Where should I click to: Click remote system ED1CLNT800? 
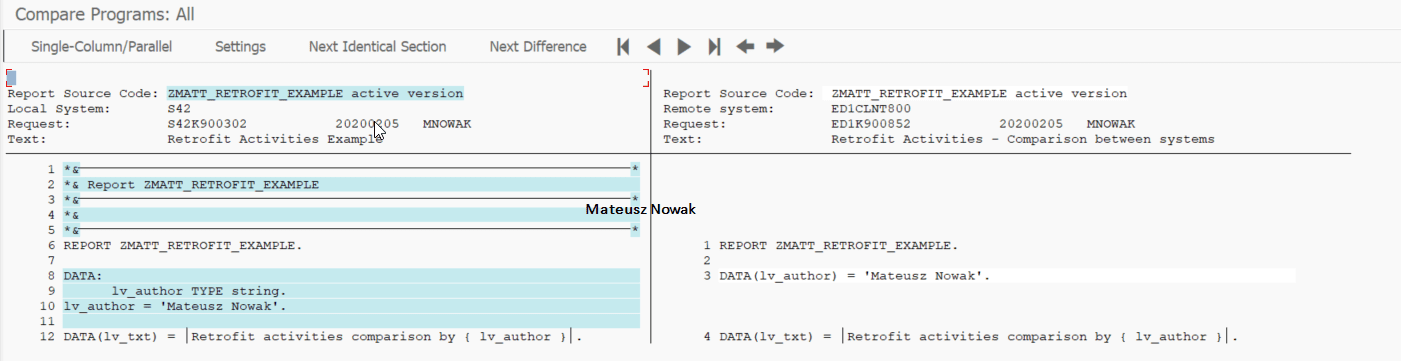(871, 109)
